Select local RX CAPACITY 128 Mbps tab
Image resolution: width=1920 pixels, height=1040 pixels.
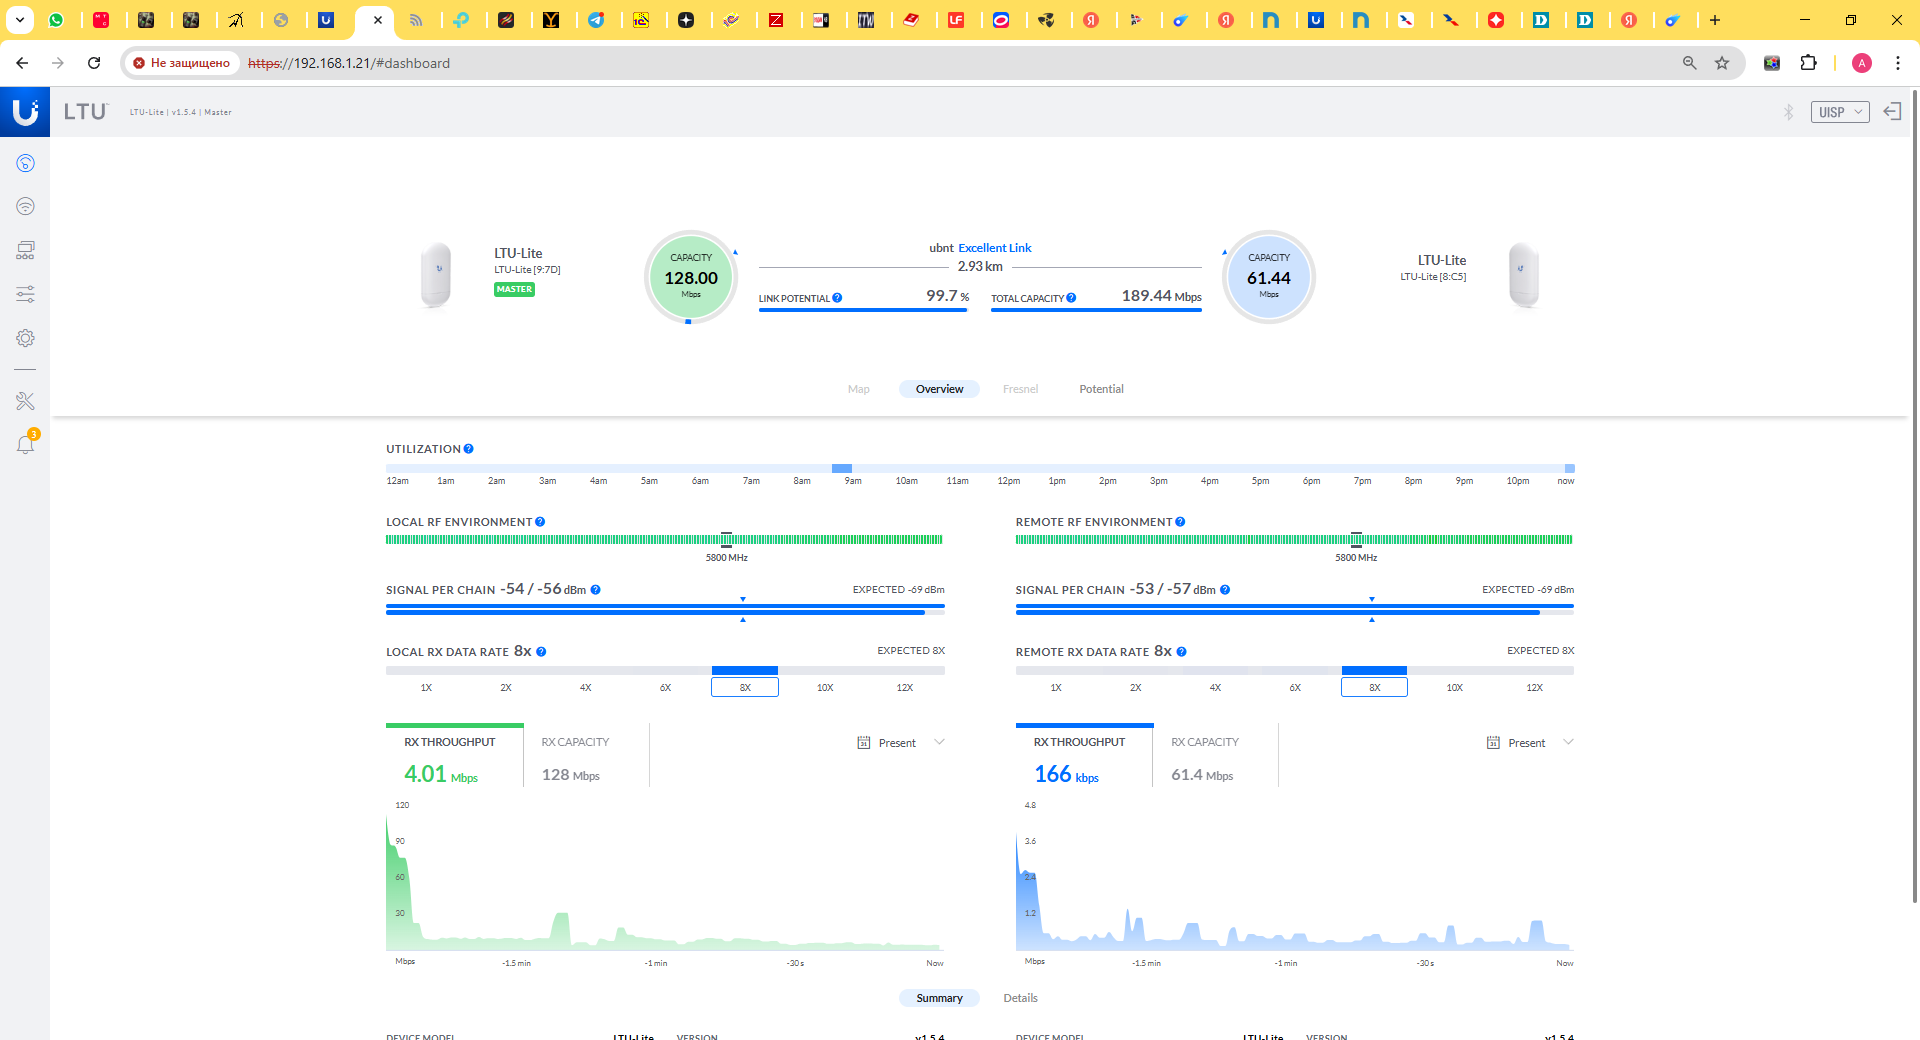coord(586,757)
